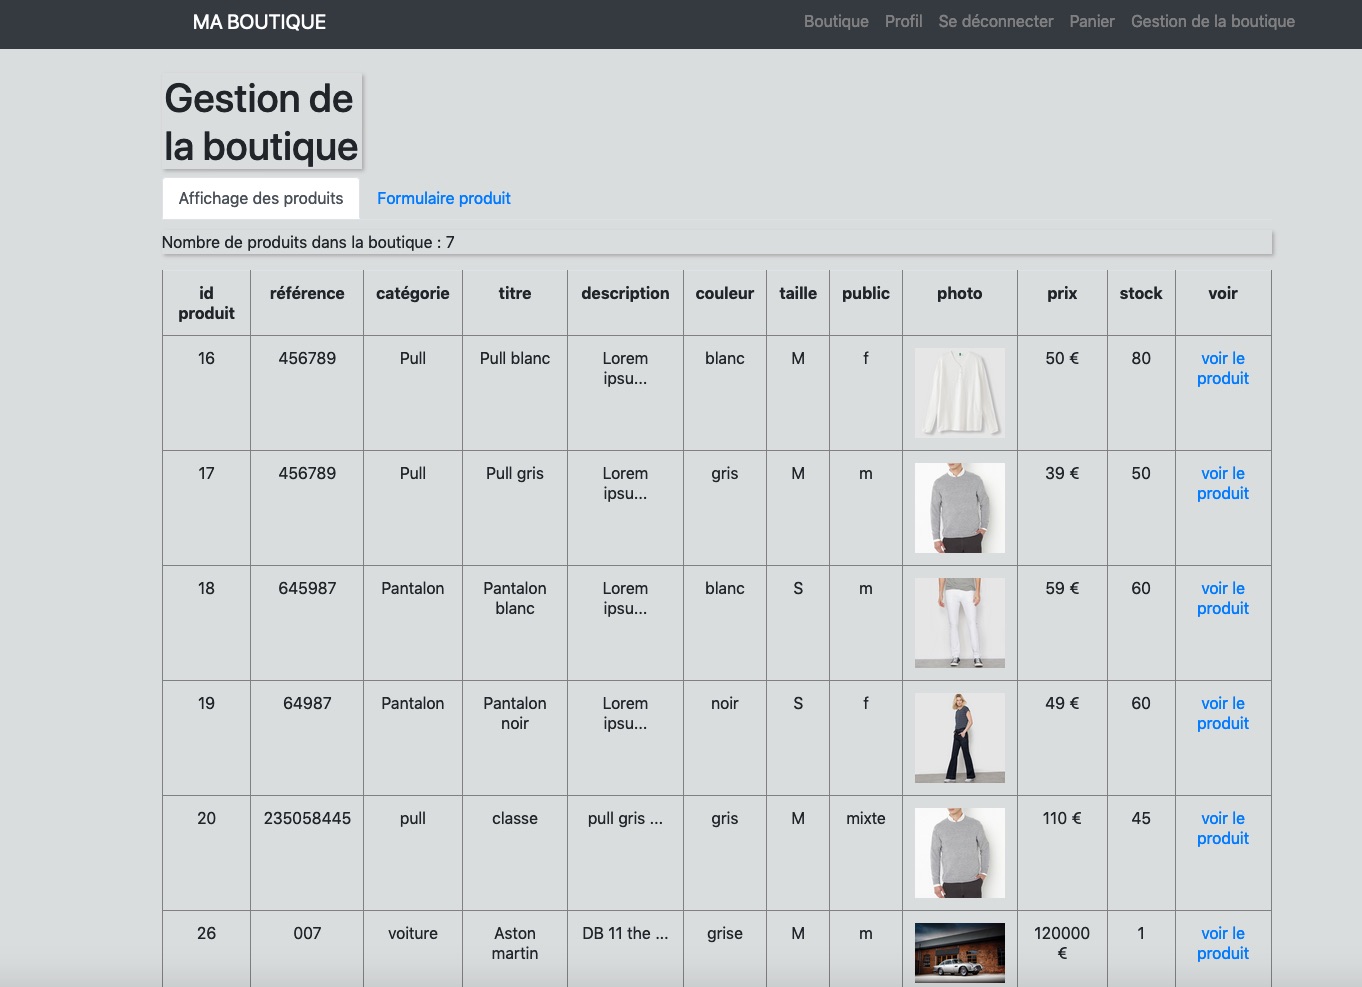Open Gestion de la boutique in navbar
1362x987 pixels.
pyautogui.click(x=1212, y=22)
